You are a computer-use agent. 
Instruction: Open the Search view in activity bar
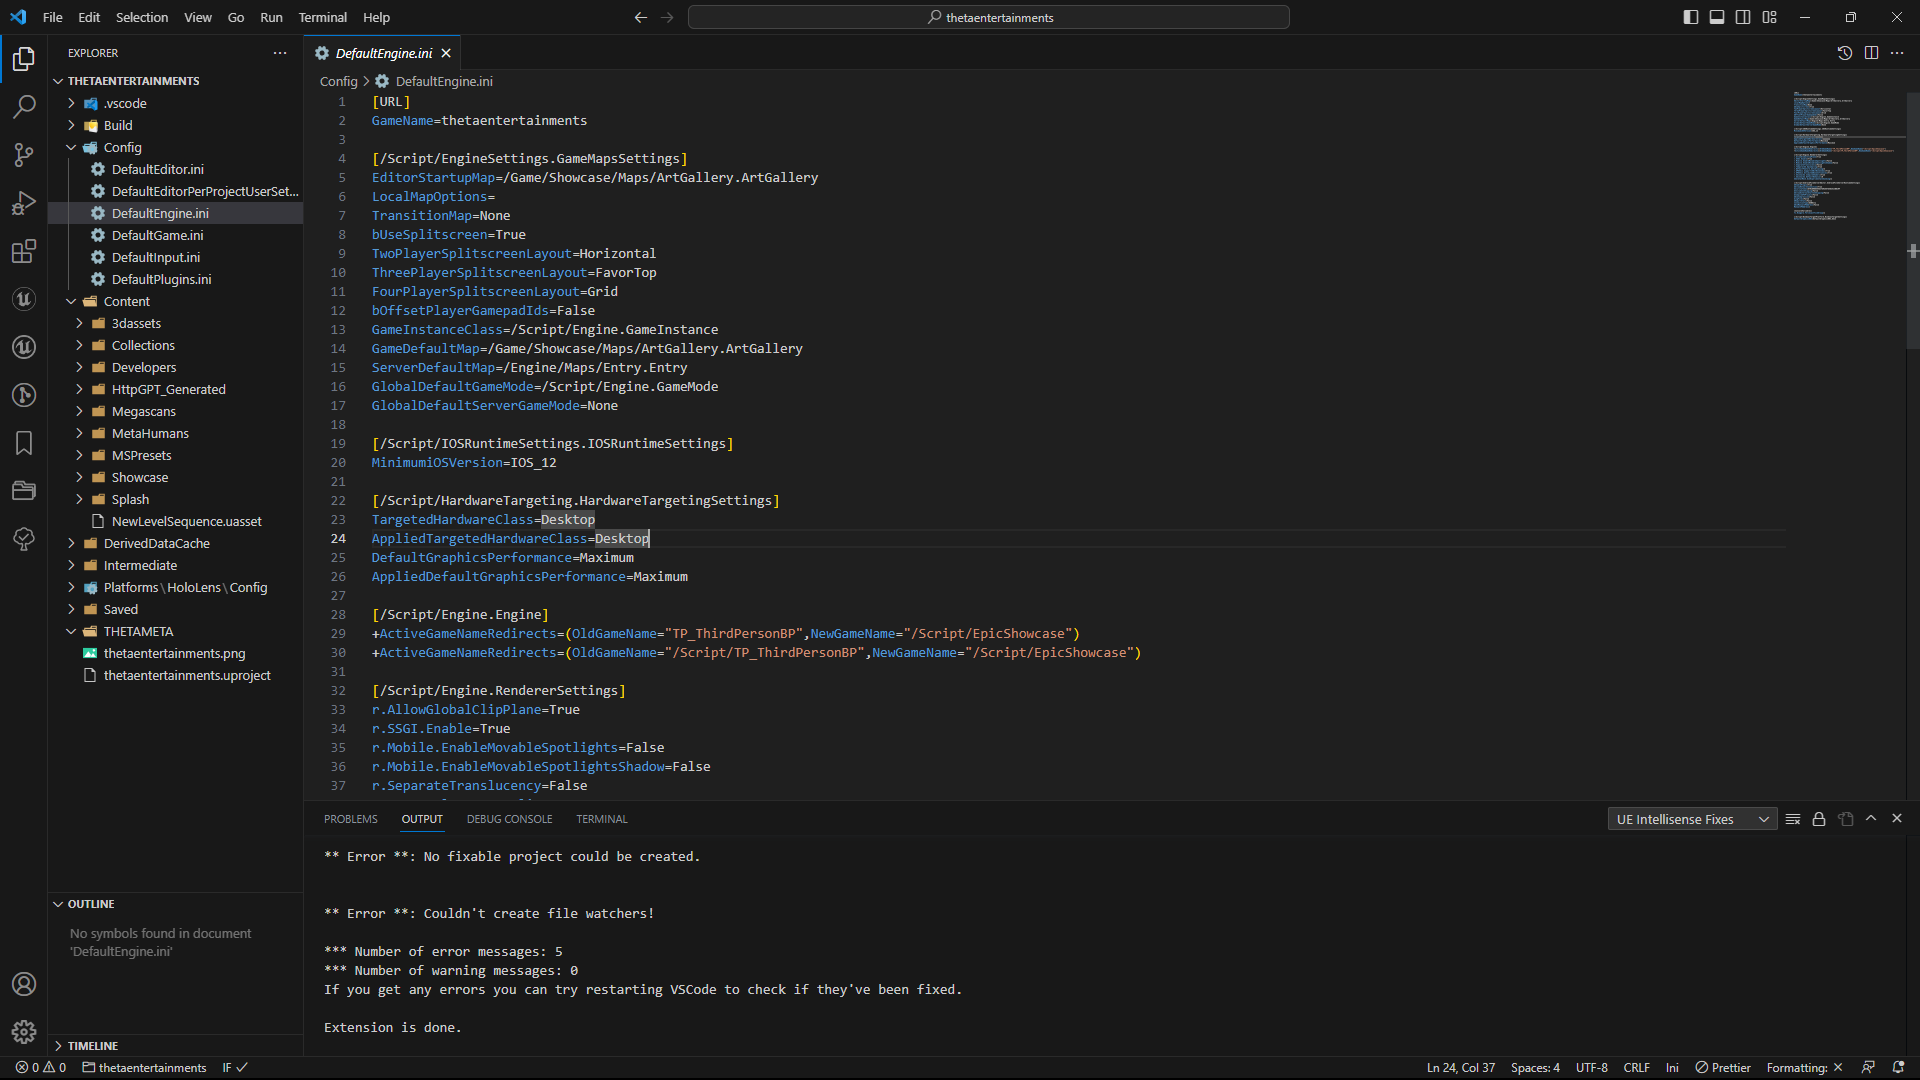[24, 106]
